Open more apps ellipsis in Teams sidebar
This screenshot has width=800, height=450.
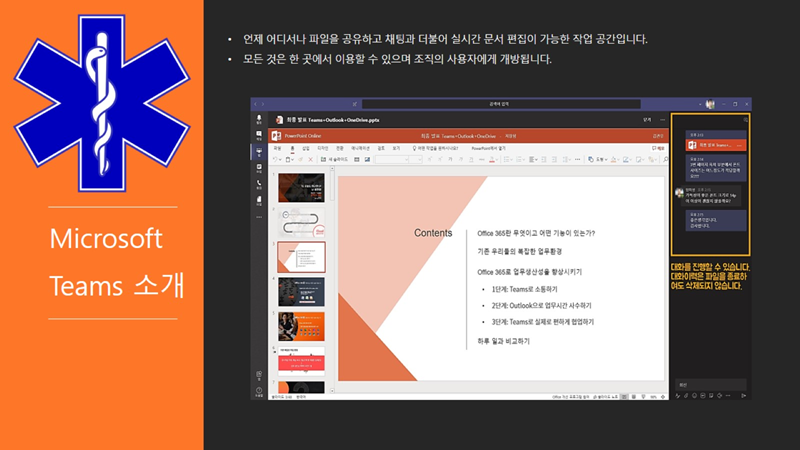259,217
